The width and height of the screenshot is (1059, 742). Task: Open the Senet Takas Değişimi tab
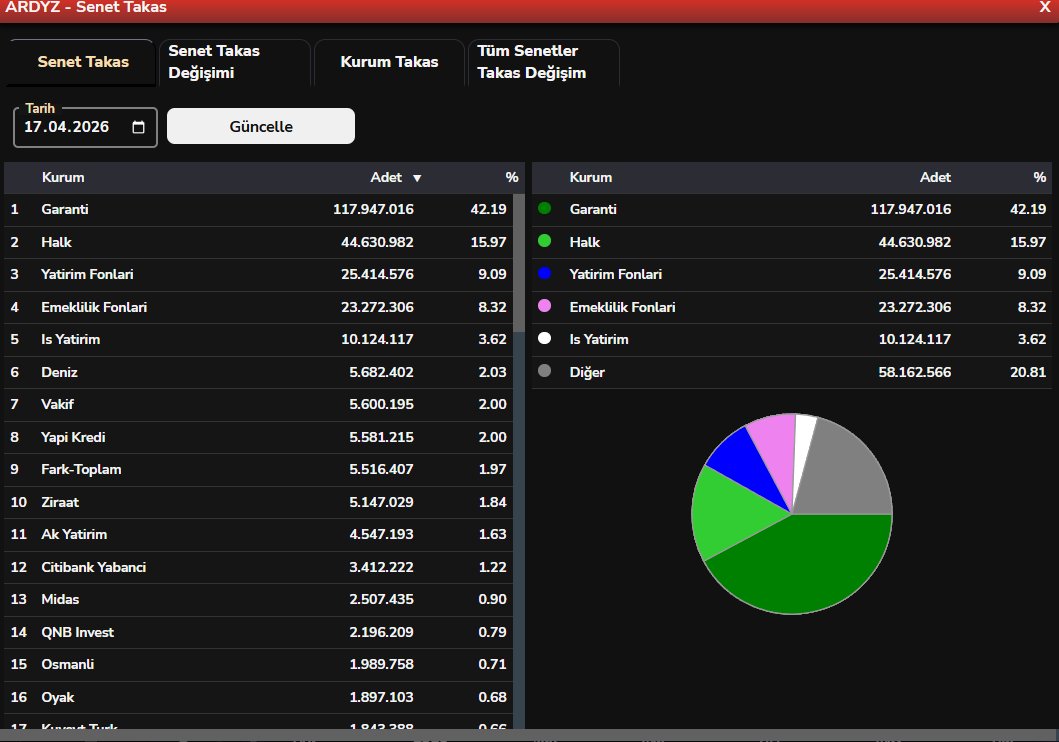pos(234,61)
